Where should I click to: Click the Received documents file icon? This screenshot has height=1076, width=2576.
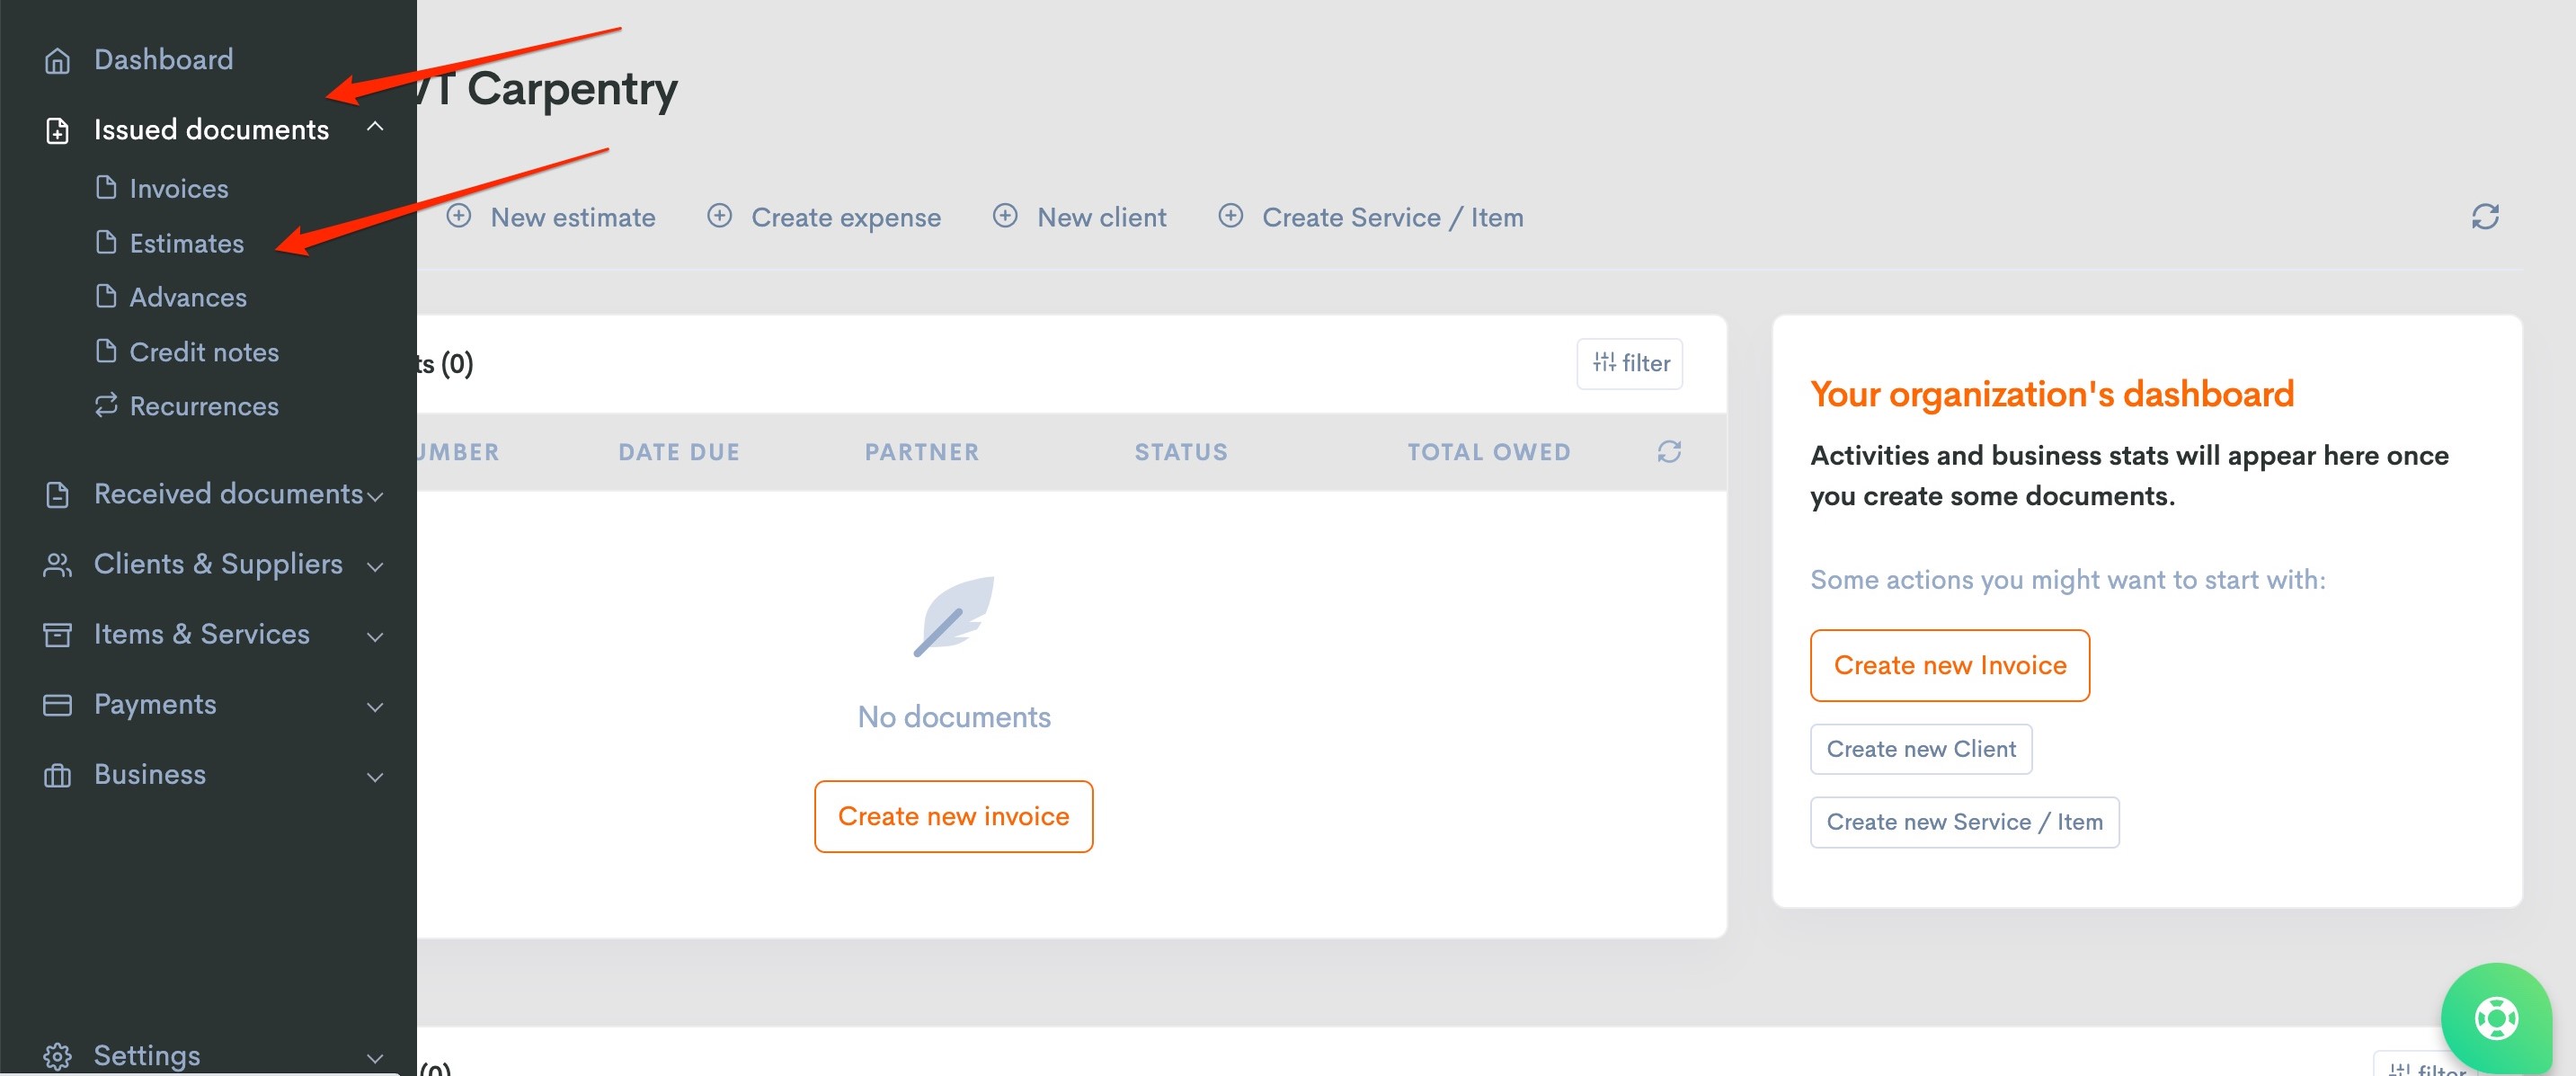point(57,495)
